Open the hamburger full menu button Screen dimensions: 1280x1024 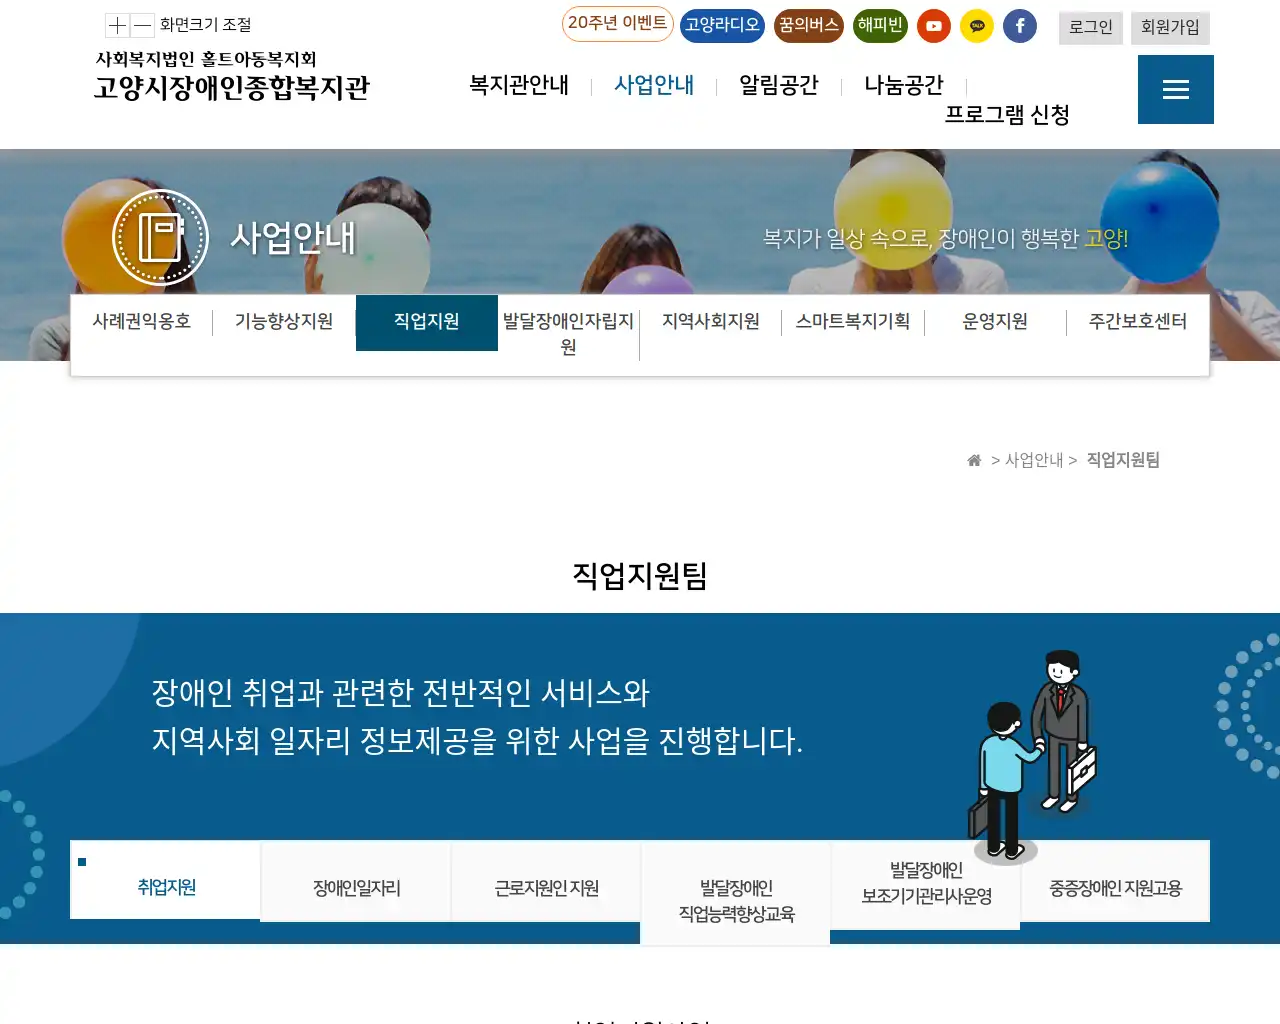[1176, 90]
